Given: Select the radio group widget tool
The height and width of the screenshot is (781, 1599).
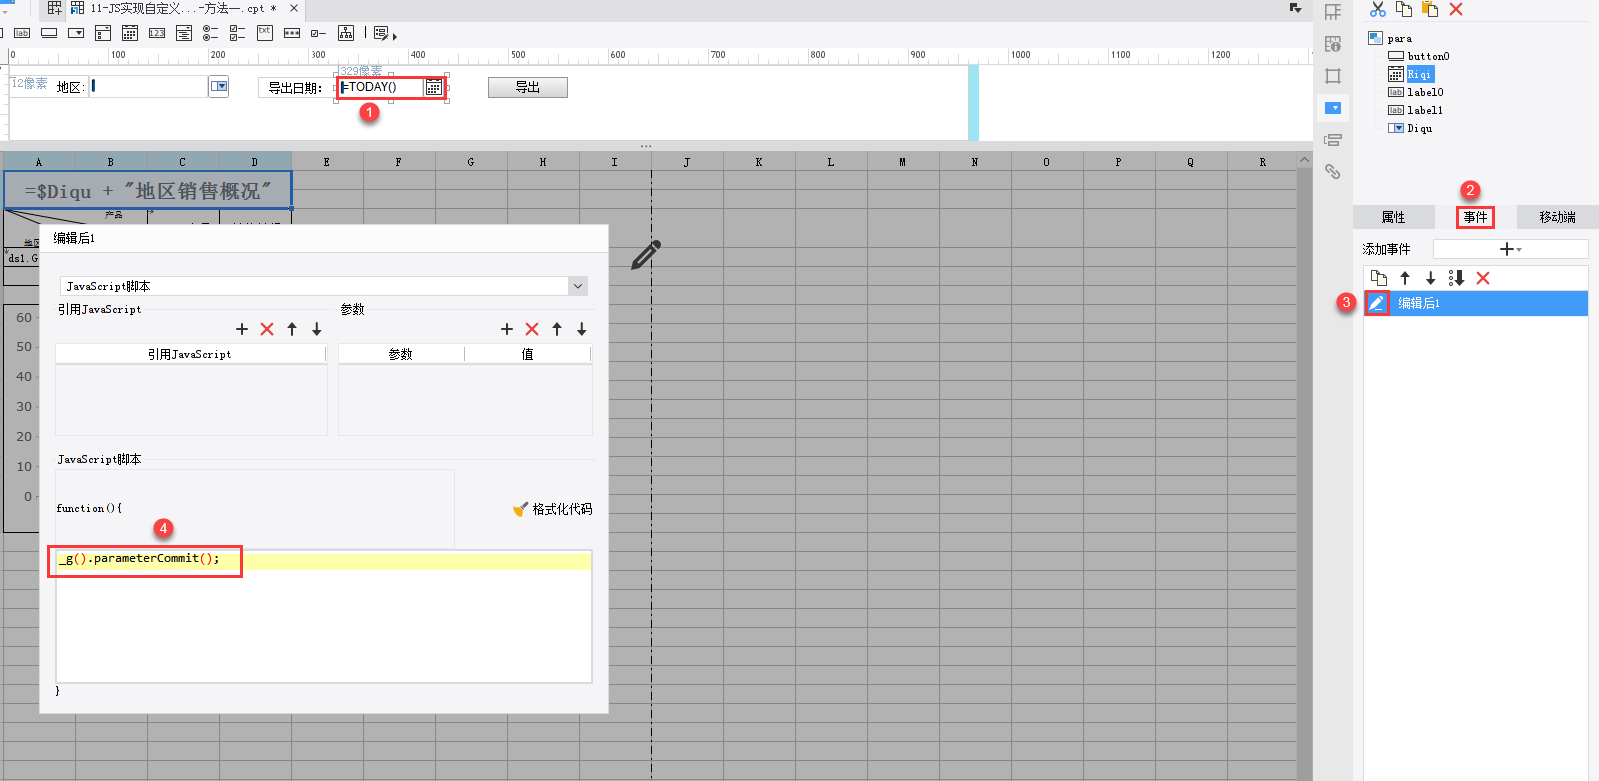Looking at the screenshot, I should (x=210, y=33).
